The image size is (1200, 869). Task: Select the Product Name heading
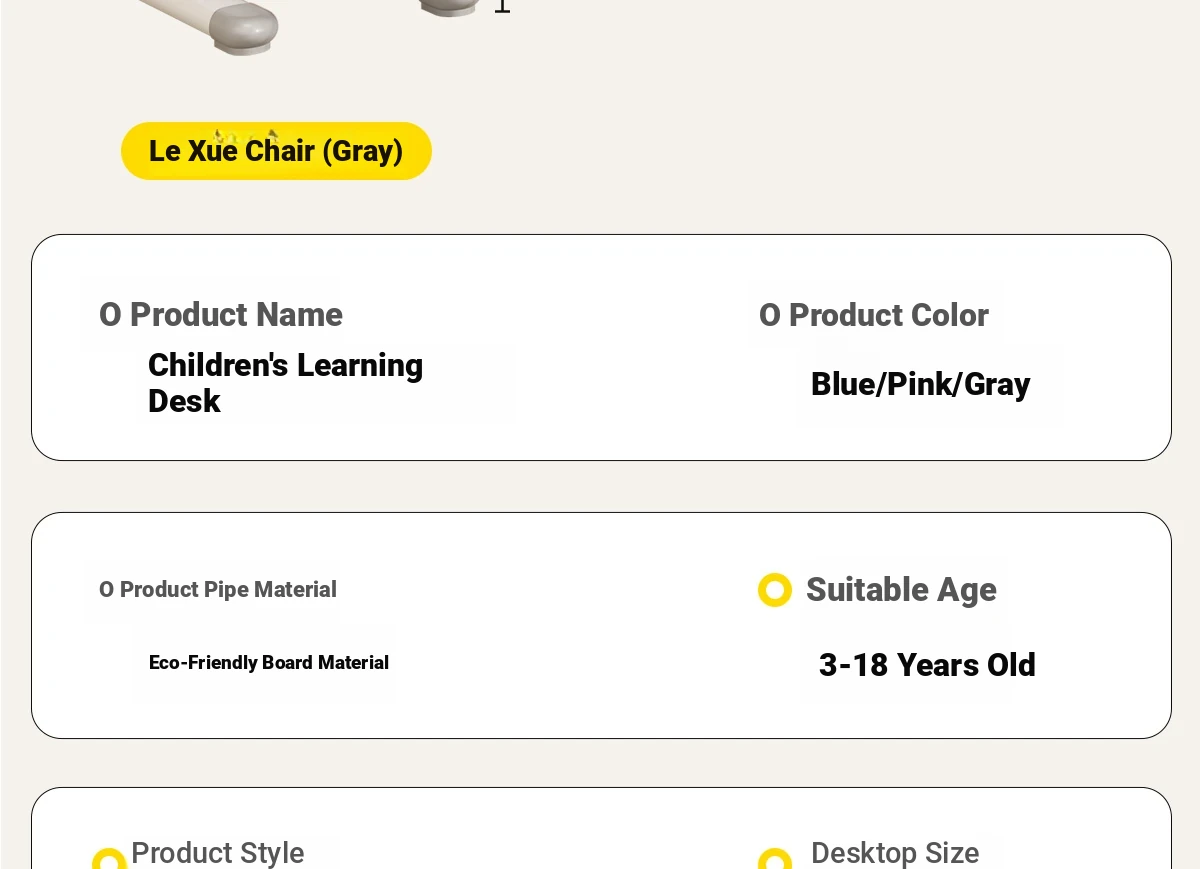click(236, 315)
